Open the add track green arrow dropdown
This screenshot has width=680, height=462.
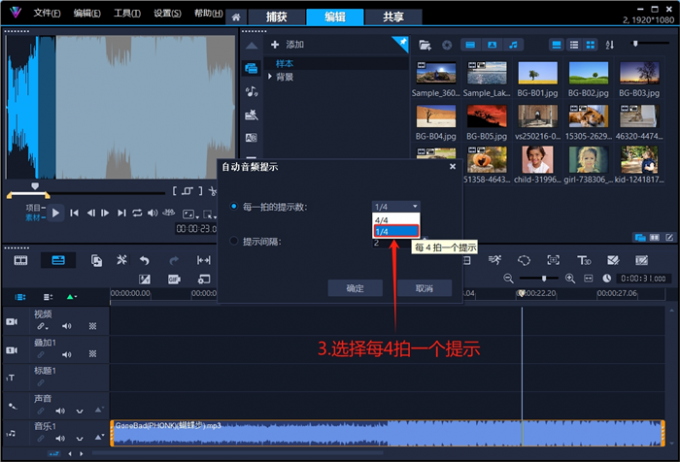tap(71, 297)
